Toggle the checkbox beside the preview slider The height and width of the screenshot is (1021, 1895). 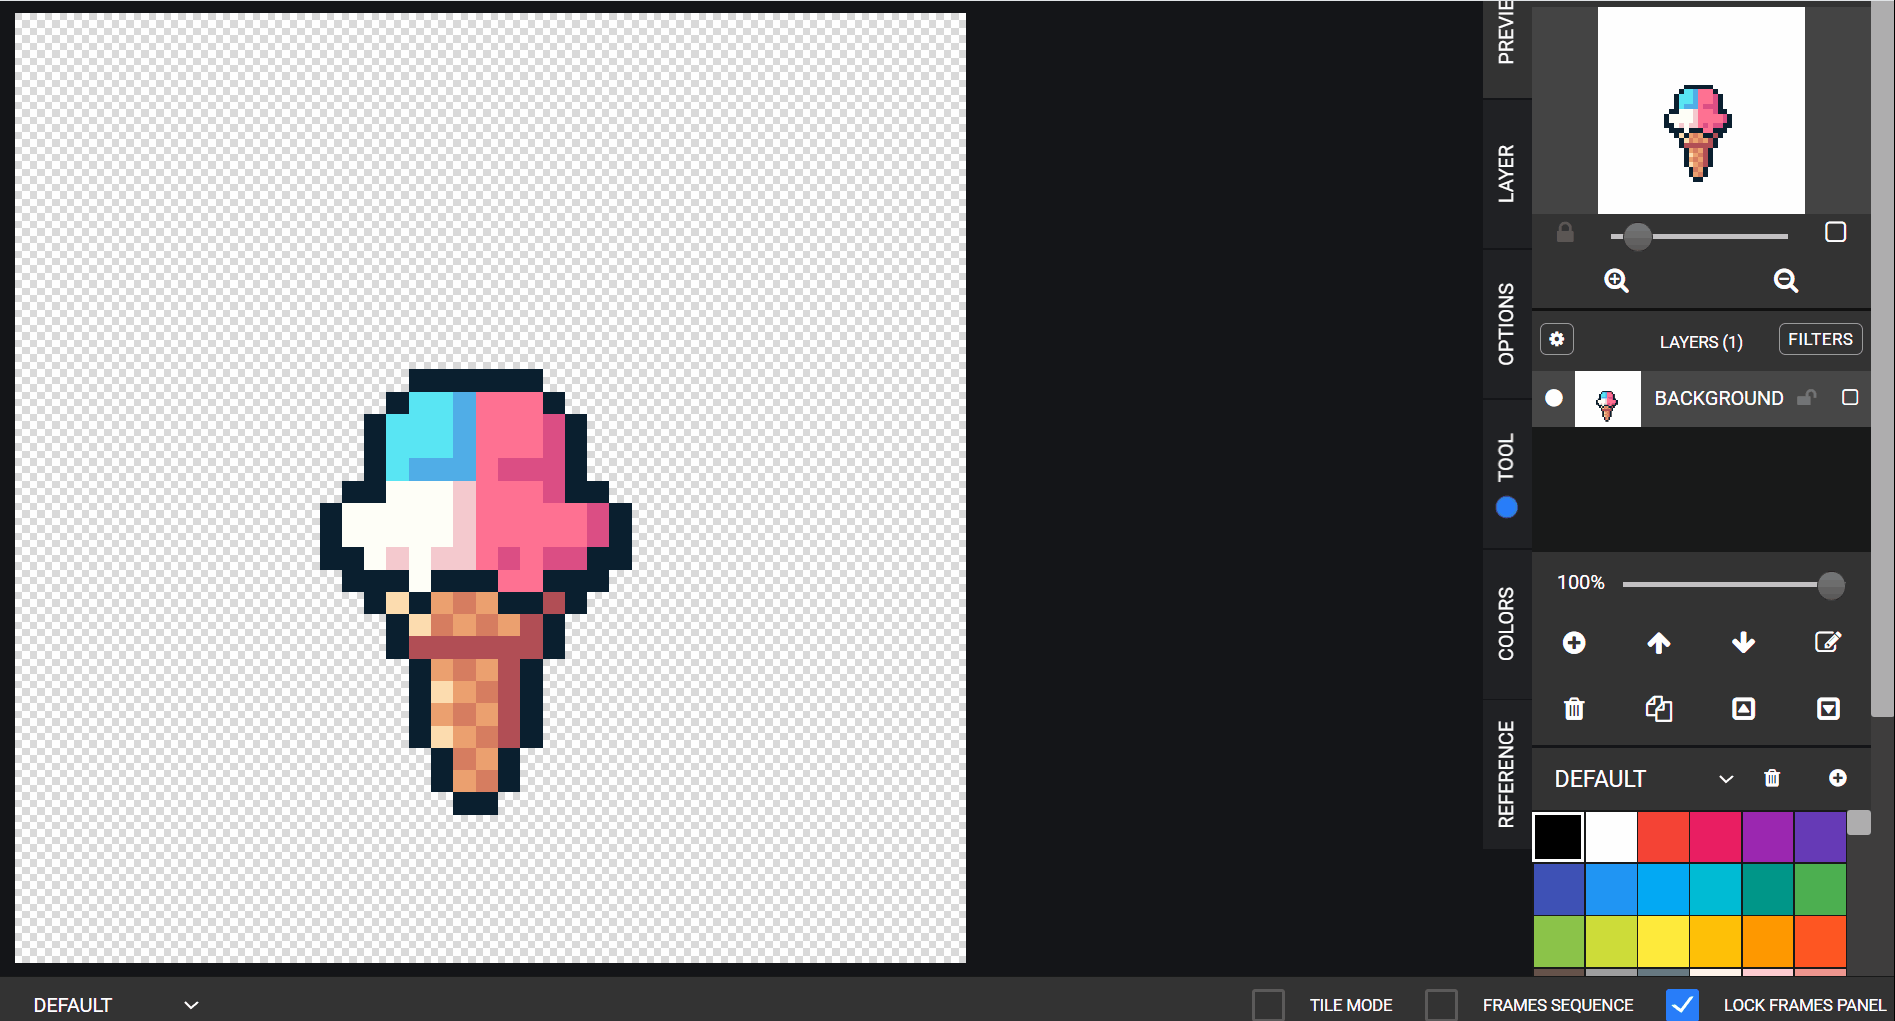coord(1836,232)
